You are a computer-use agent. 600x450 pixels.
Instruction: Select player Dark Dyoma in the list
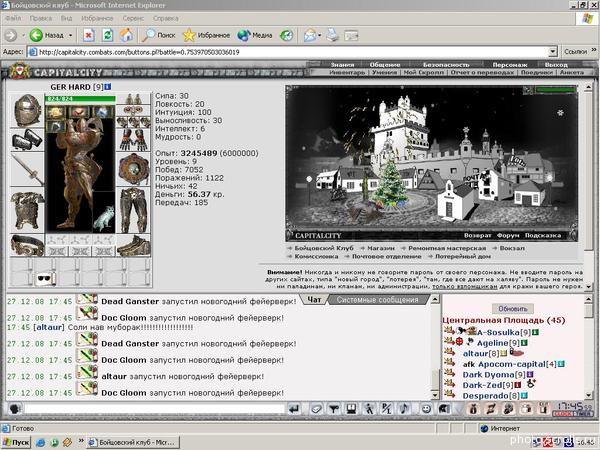488,375
